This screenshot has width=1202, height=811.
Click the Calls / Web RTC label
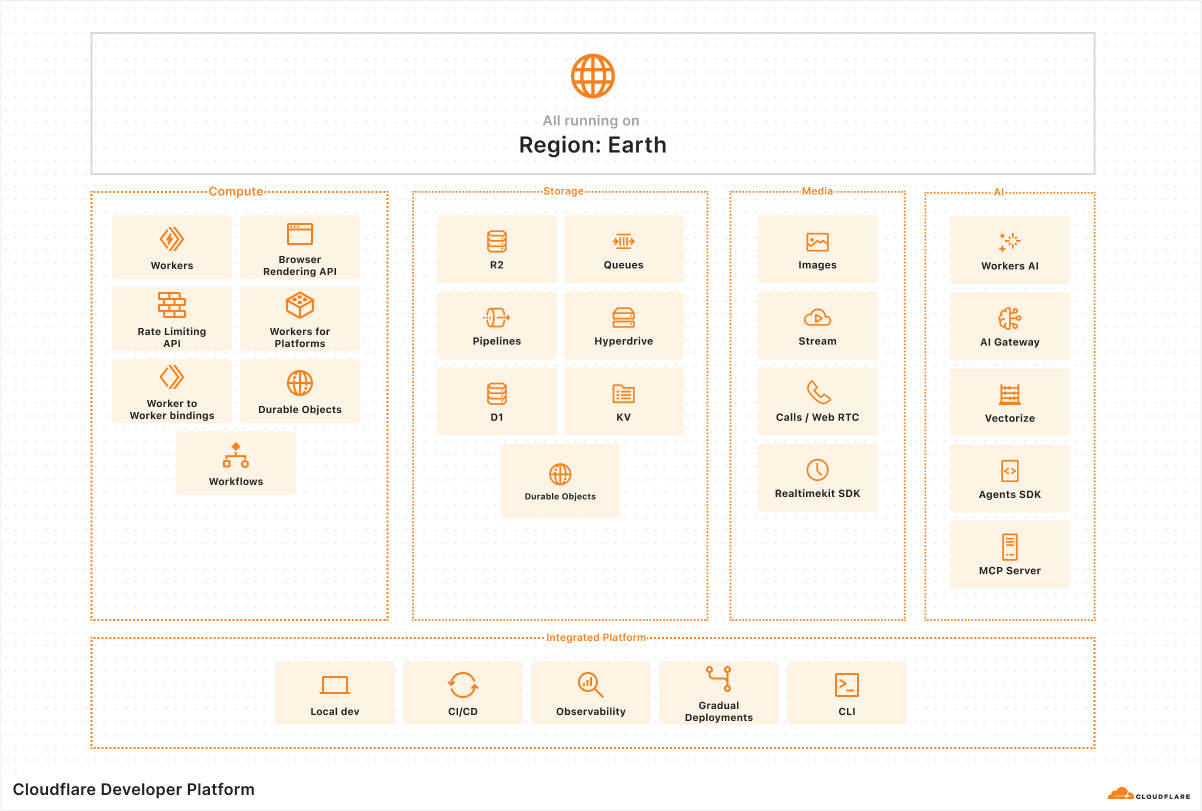[818, 418]
